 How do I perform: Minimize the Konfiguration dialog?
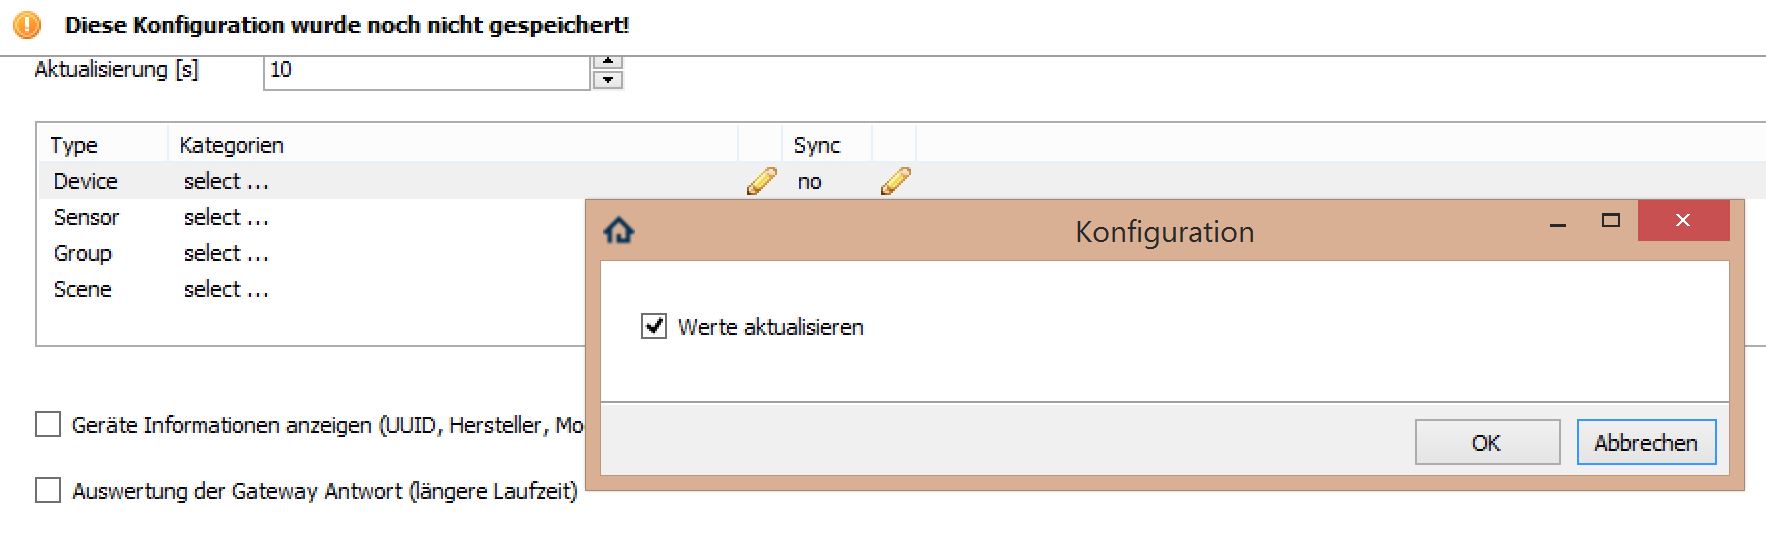click(x=1557, y=222)
